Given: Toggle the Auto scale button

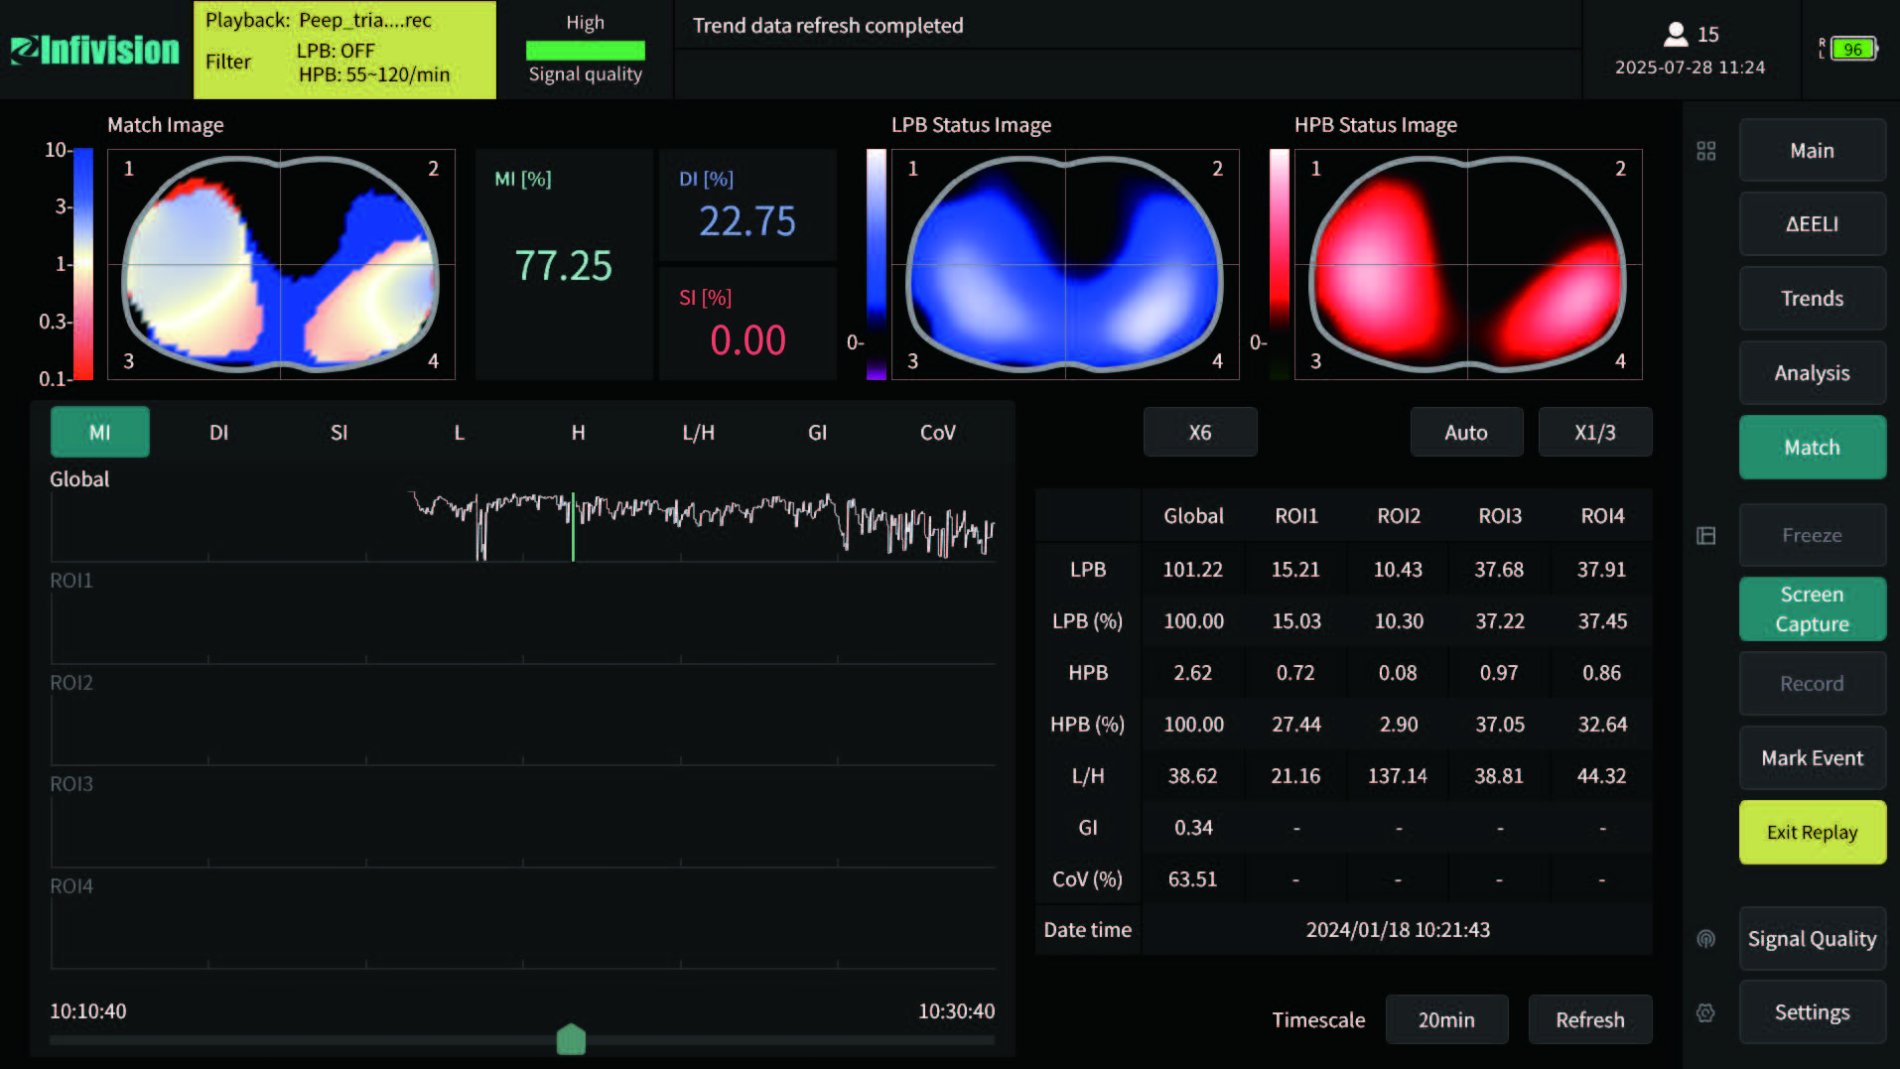Looking at the screenshot, I should click(x=1466, y=432).
